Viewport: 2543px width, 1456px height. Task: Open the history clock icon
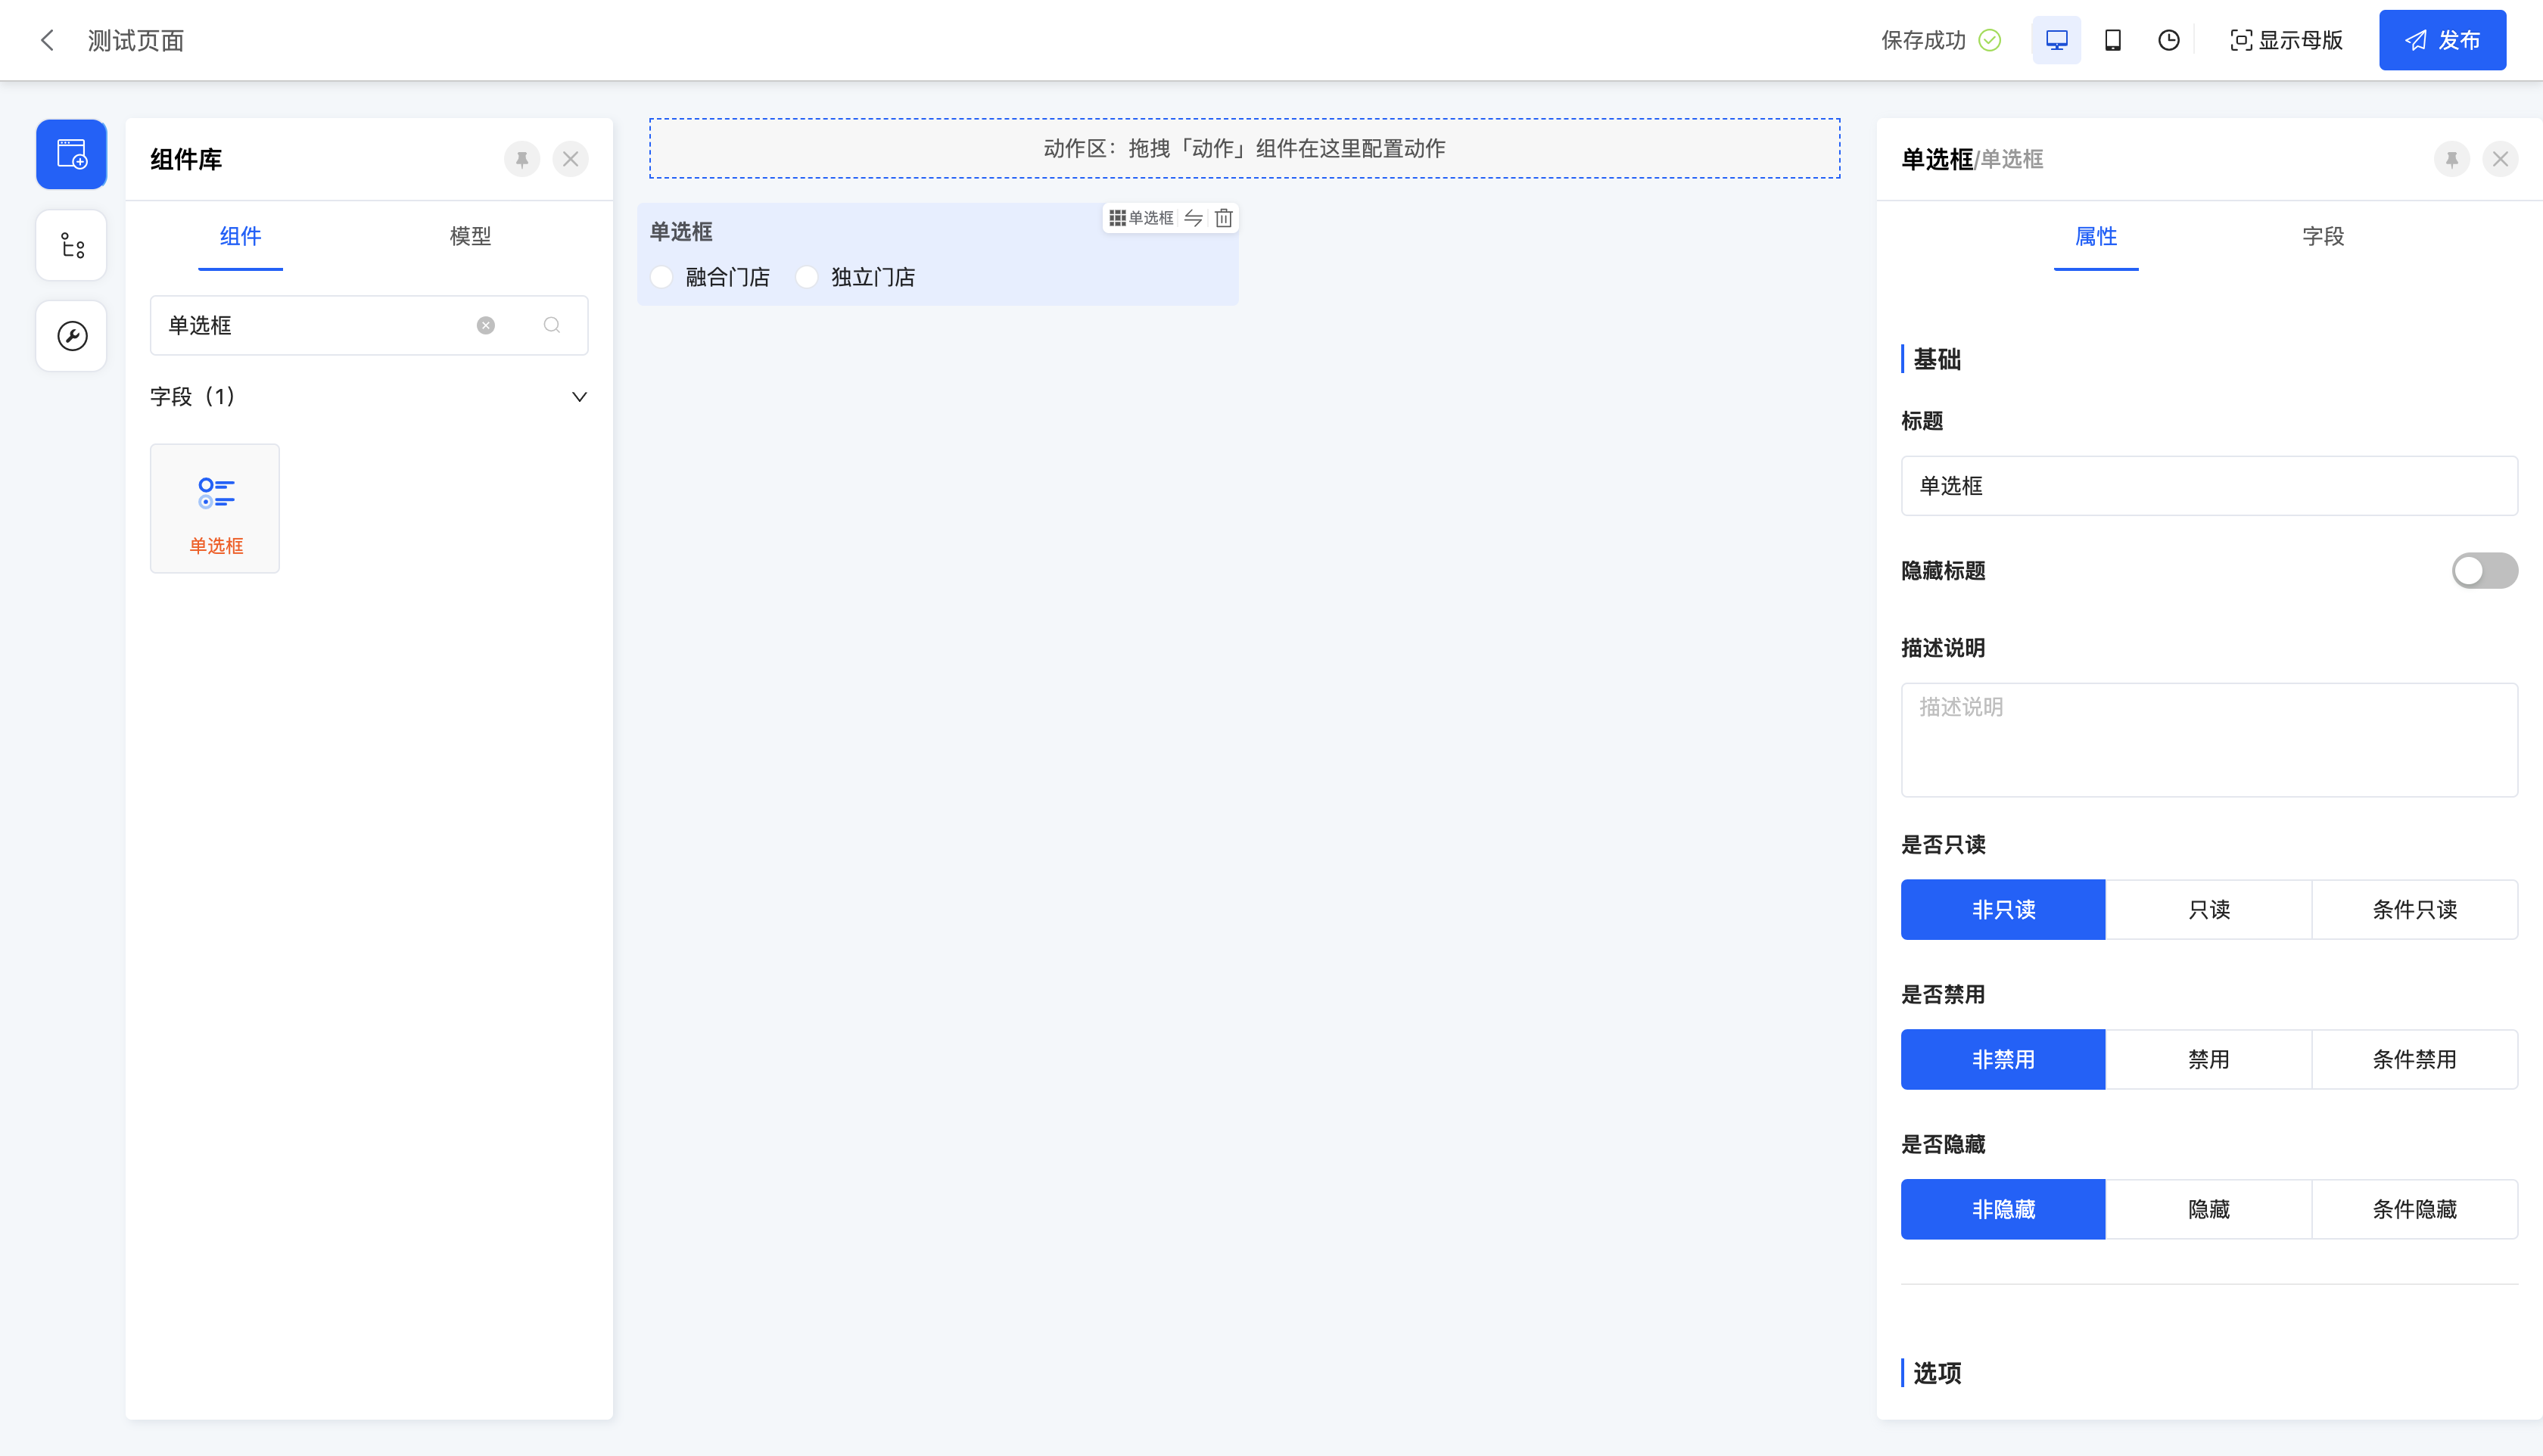click(2168, 40)
